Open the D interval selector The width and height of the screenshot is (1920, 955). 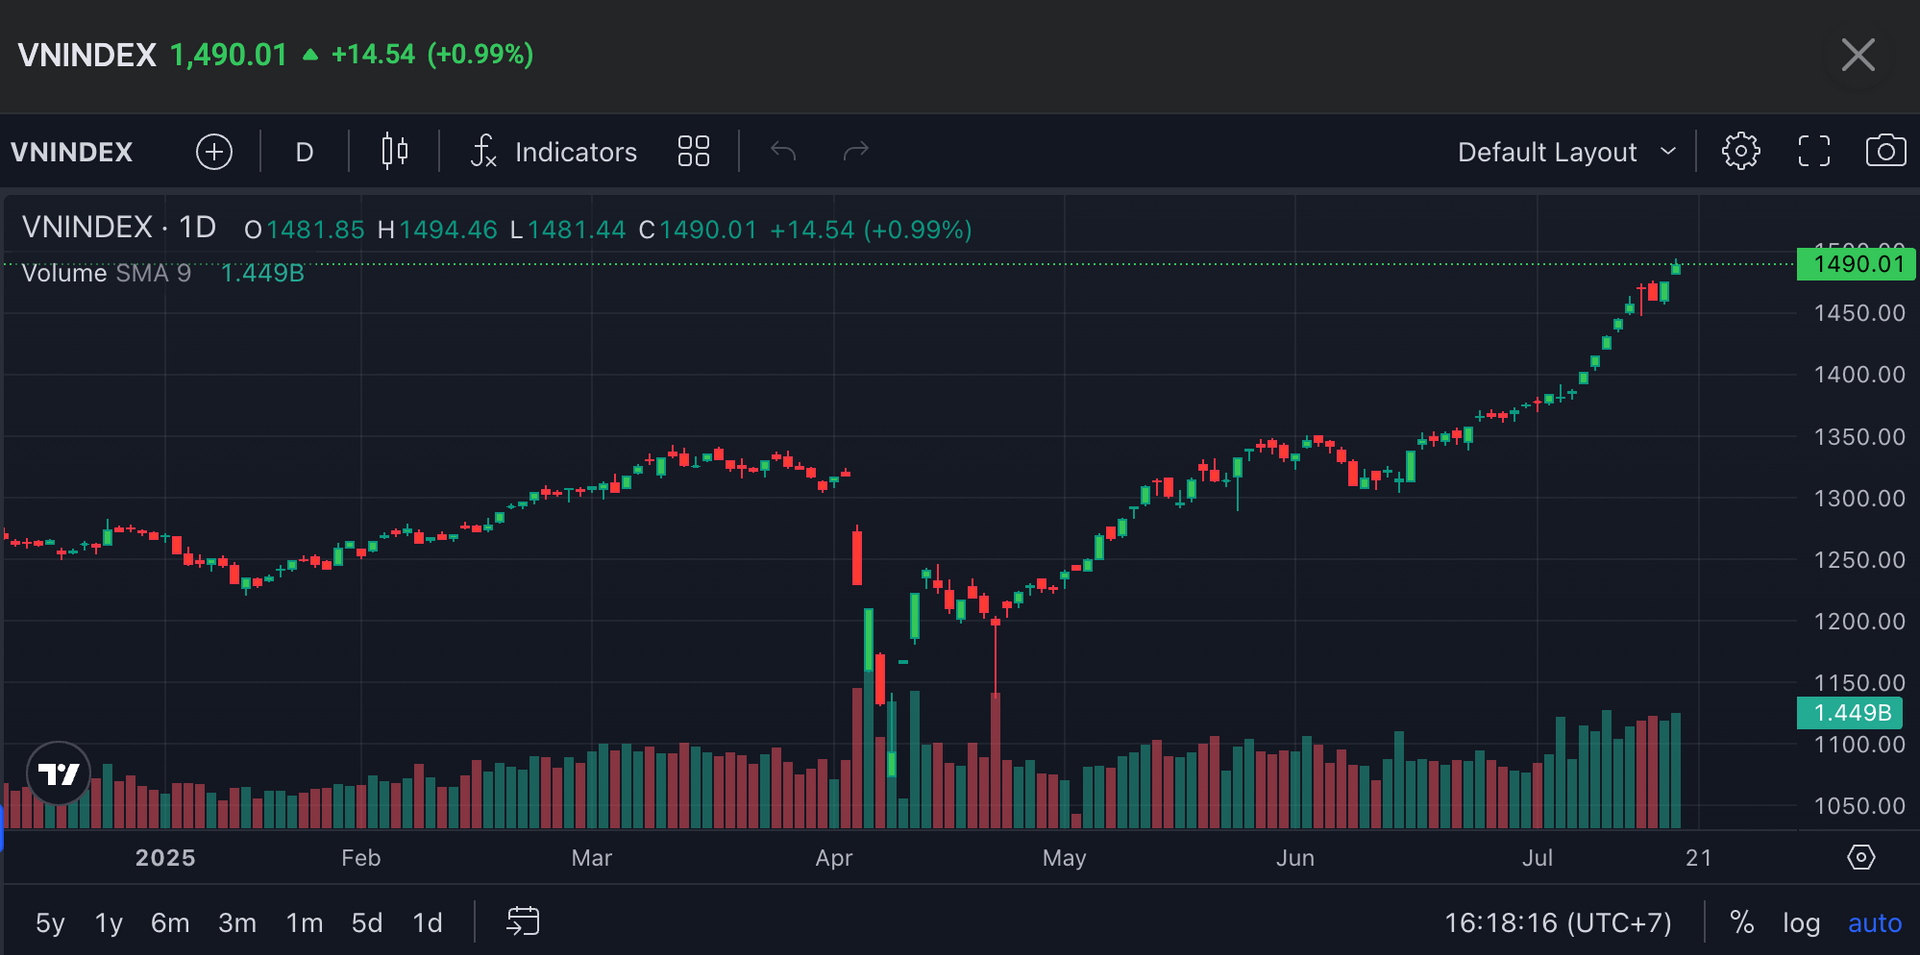click(x=305, y=152)
